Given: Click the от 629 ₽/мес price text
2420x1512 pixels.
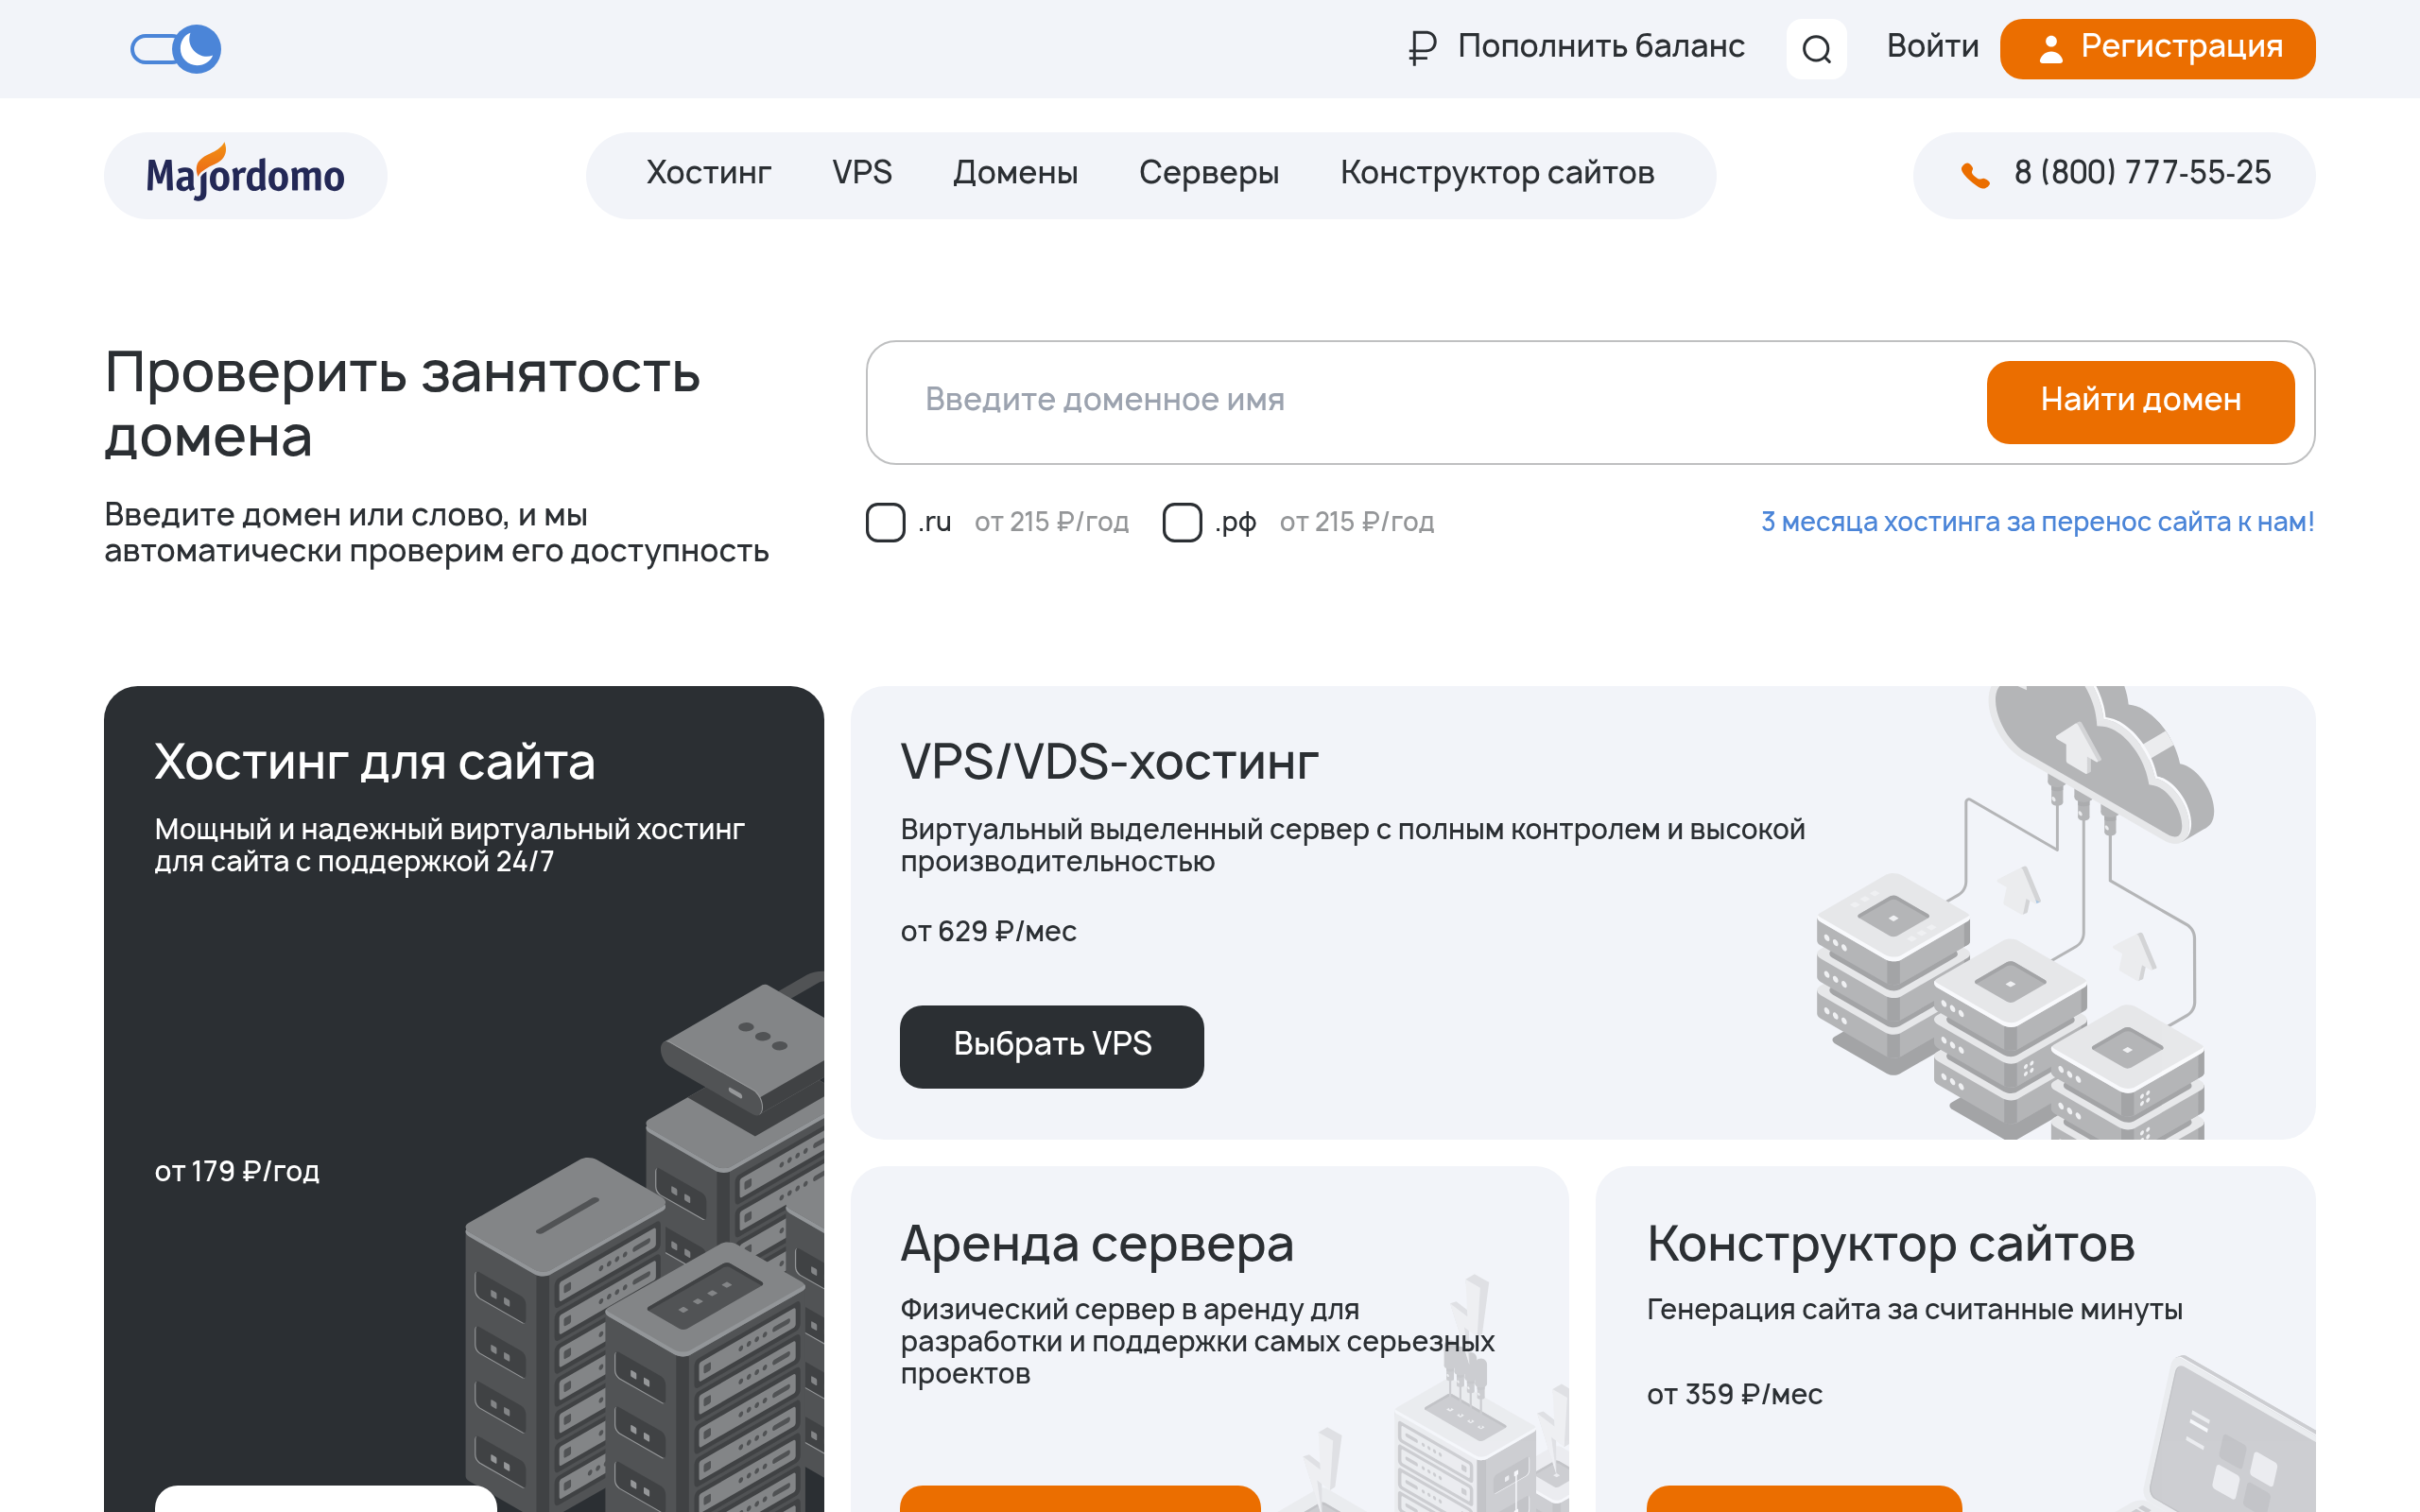Looking at the screenshot, I should point(988,931).
